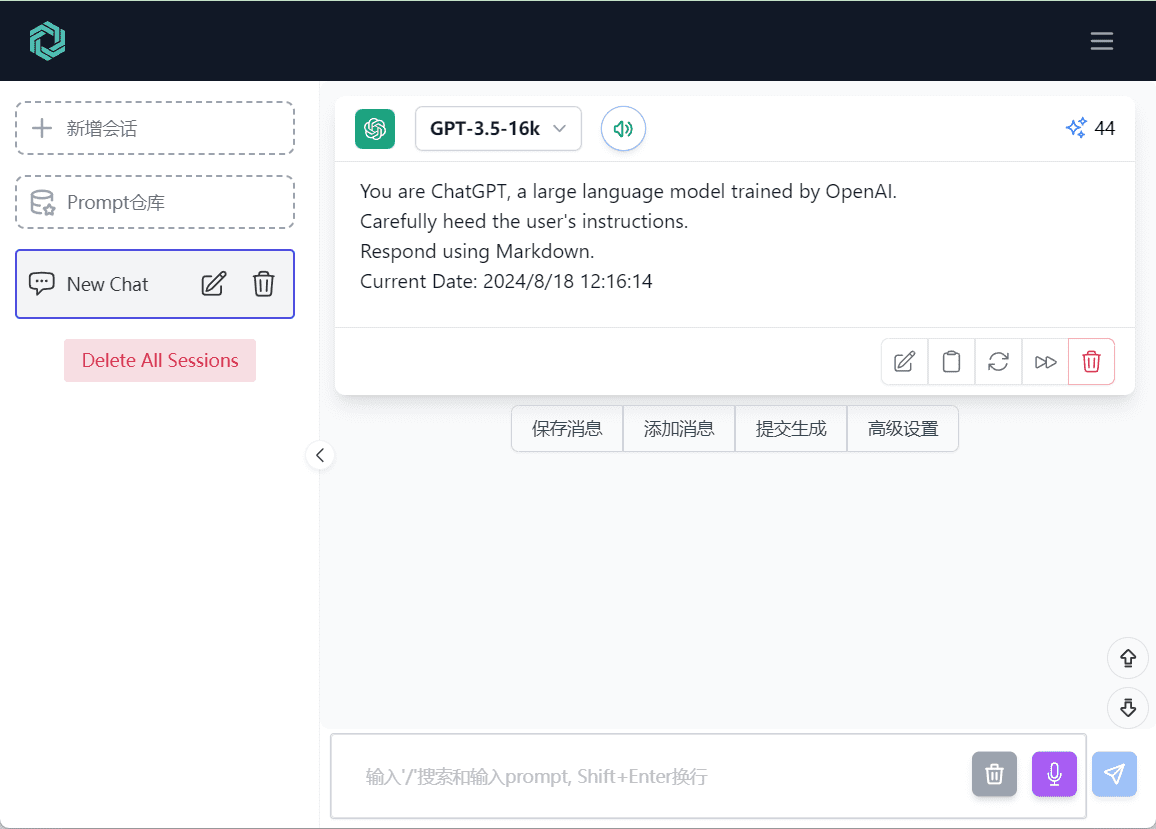The height and width of the screenshot is (829, 1156).
Task: Click the fast-forward continue icon
Action: pos(1045,362)
